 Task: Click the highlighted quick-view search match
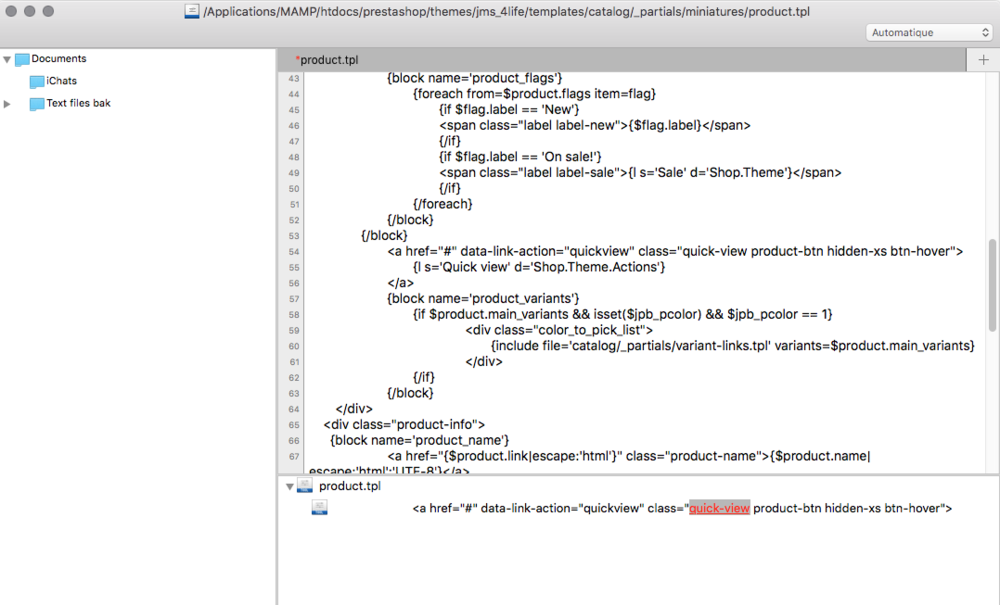pos(719,508)
